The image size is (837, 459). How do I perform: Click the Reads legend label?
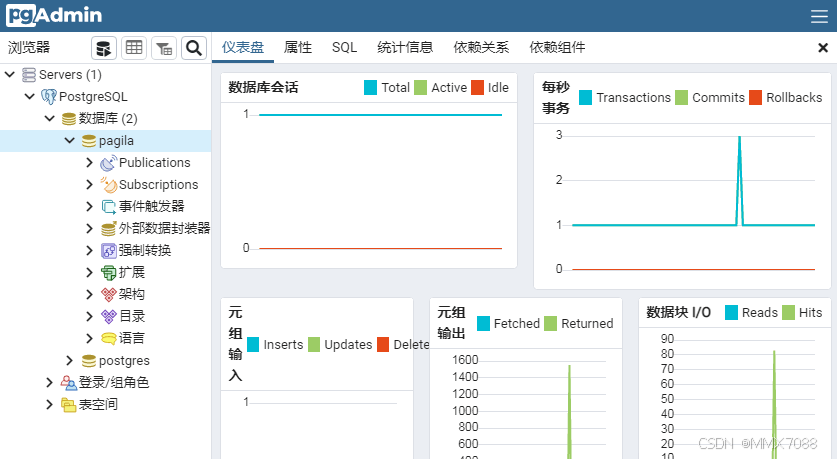click(x=760, y=313)
